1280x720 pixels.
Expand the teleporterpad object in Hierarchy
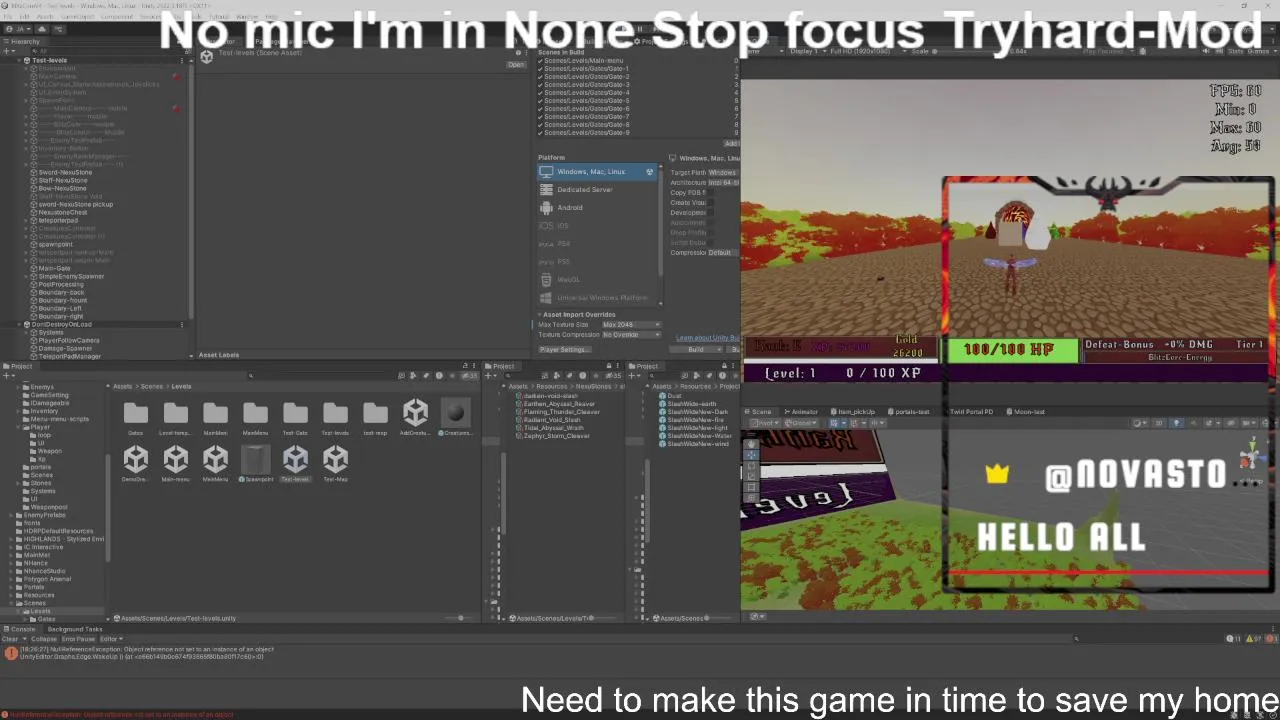(x=27, y=220)
